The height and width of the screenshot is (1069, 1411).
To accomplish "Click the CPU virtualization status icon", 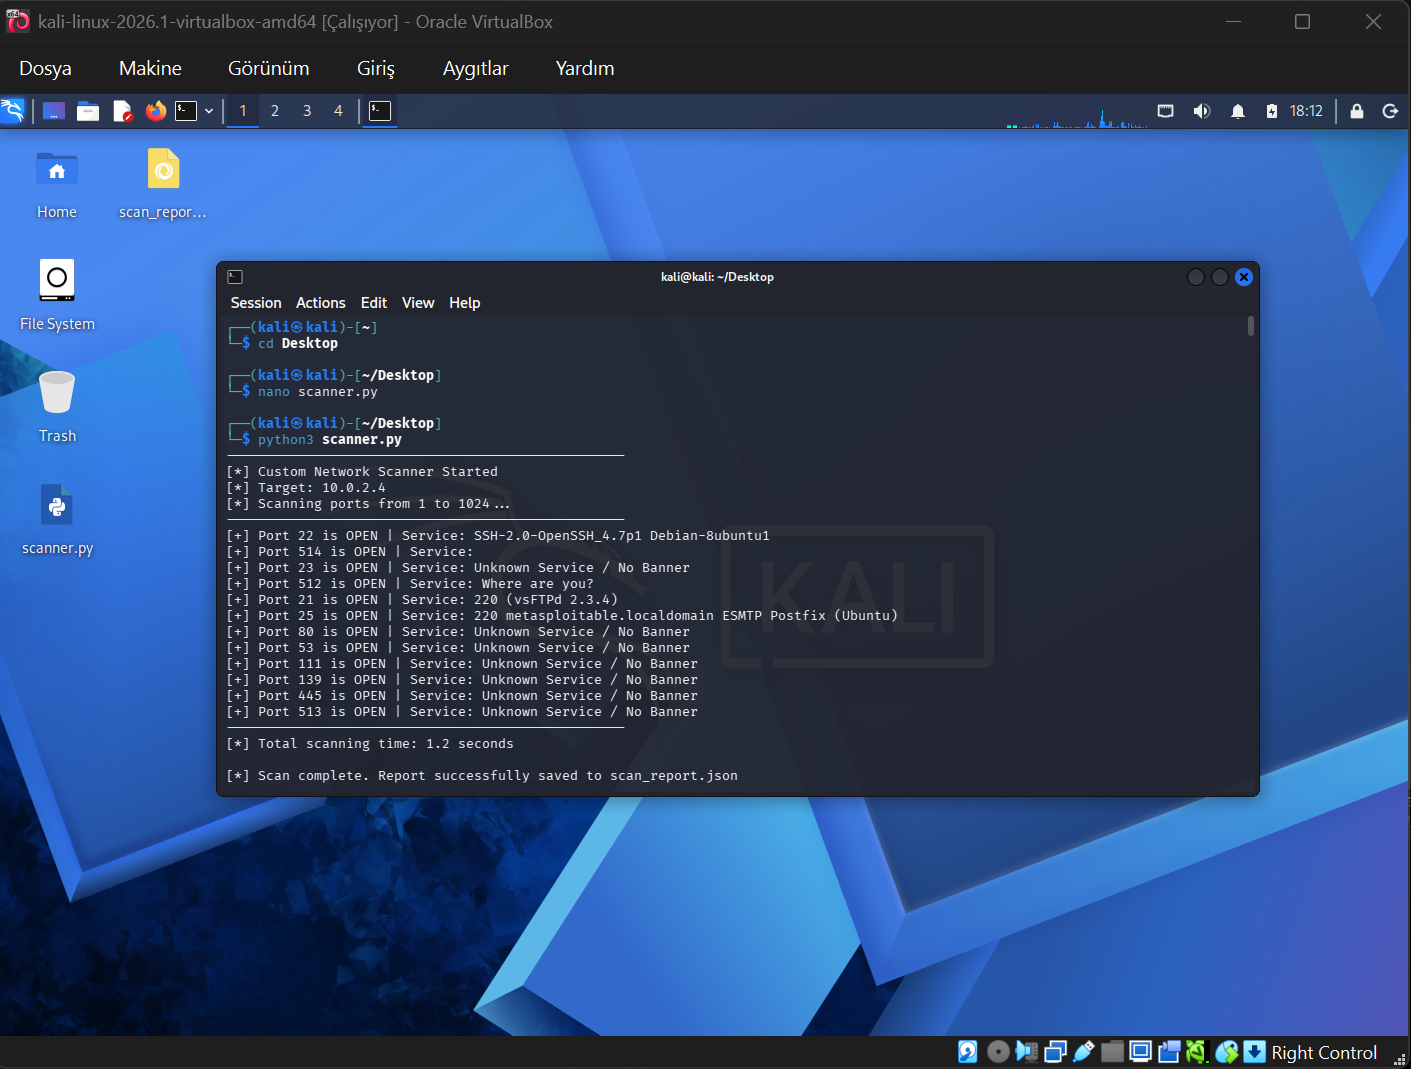I will (1197, 1052).
